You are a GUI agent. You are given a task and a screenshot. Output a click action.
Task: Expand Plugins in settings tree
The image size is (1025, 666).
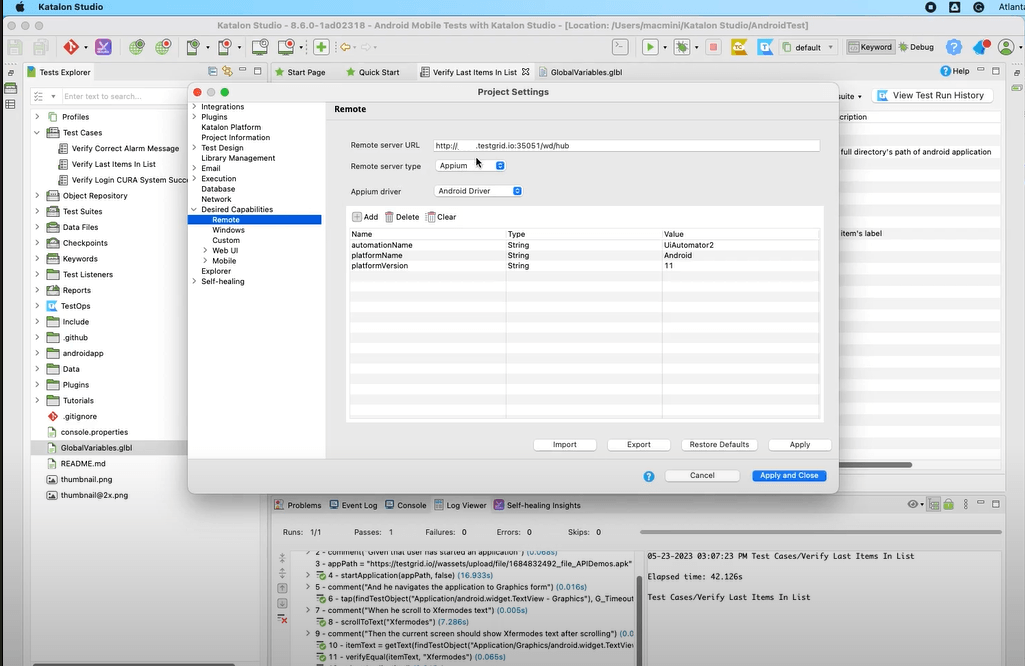click(194, 117)
